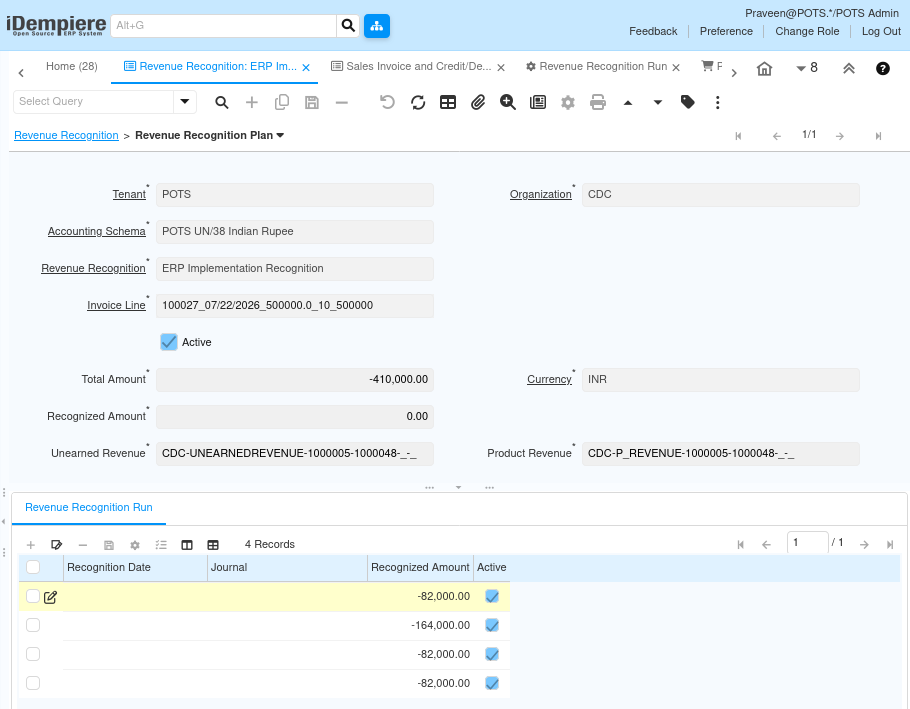Screen dimensions: 910x709
Task: Collapse the detail pane with the small down arrow
Action: pyautogui.click(x=458, y=487)
